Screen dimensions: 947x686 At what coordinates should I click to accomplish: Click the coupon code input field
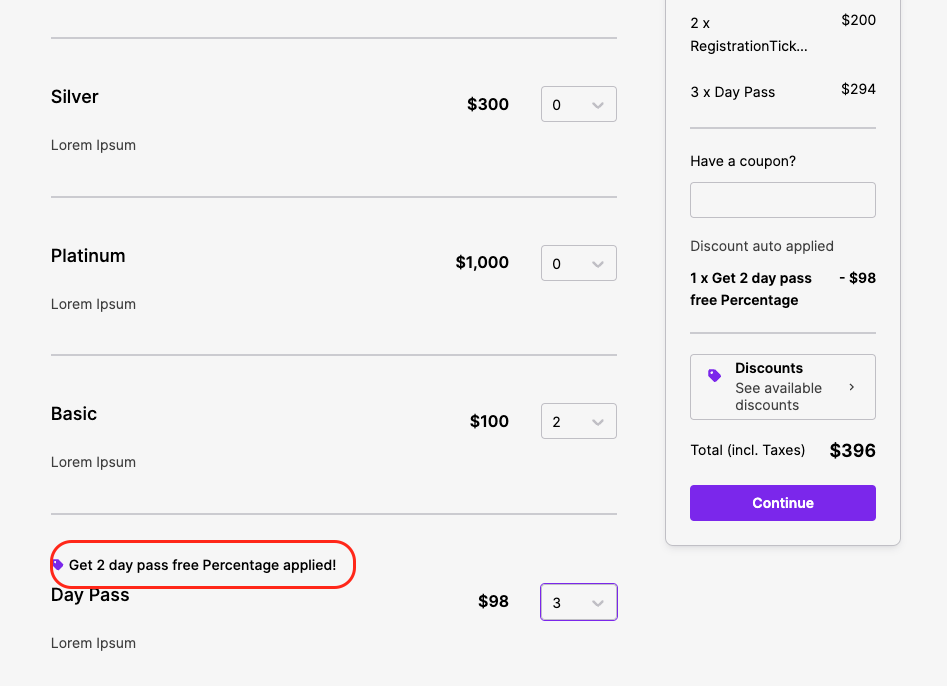click(782, 200)
